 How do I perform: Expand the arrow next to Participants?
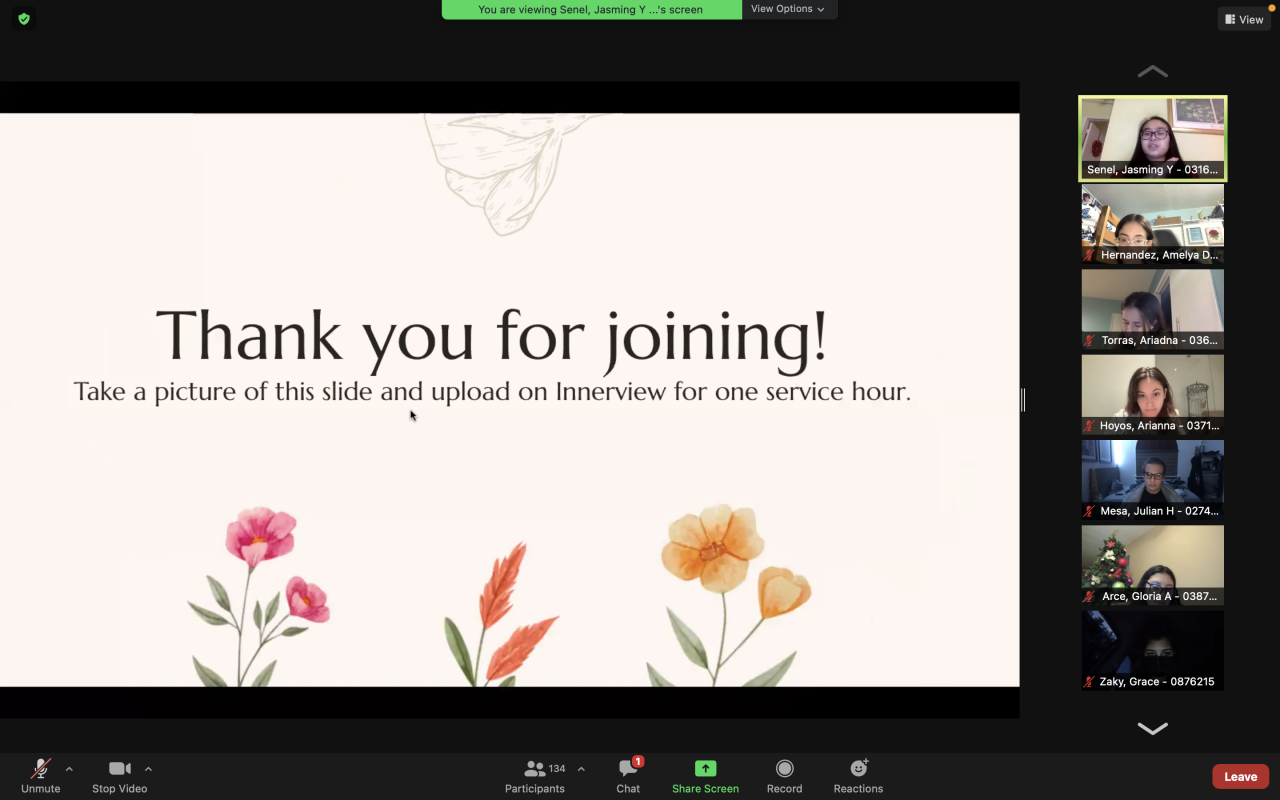(x=581, y=769)
